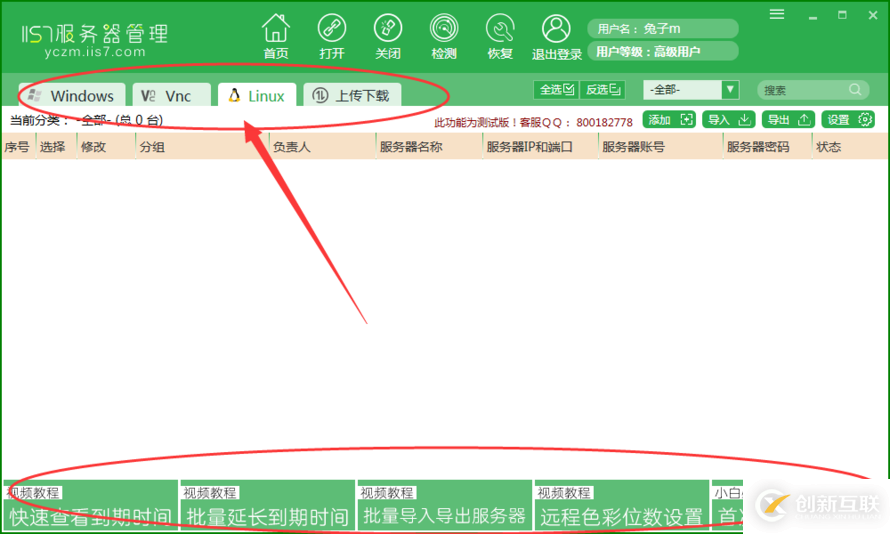Click the 用户名 兔子m field
The height and width of the screenshot is (534, 890).
pyautogui.click(x=663, y=28)
